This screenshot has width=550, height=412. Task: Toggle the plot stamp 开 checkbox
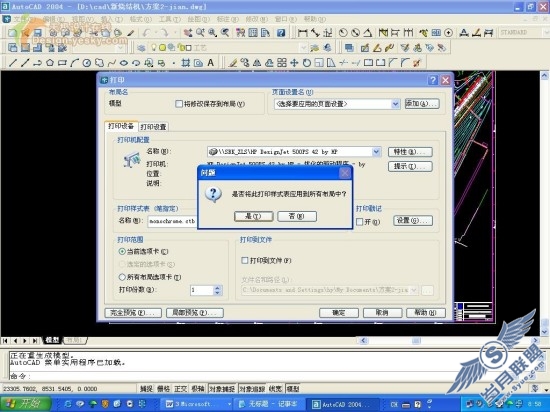pyautogui.click(x=360, y=222)
